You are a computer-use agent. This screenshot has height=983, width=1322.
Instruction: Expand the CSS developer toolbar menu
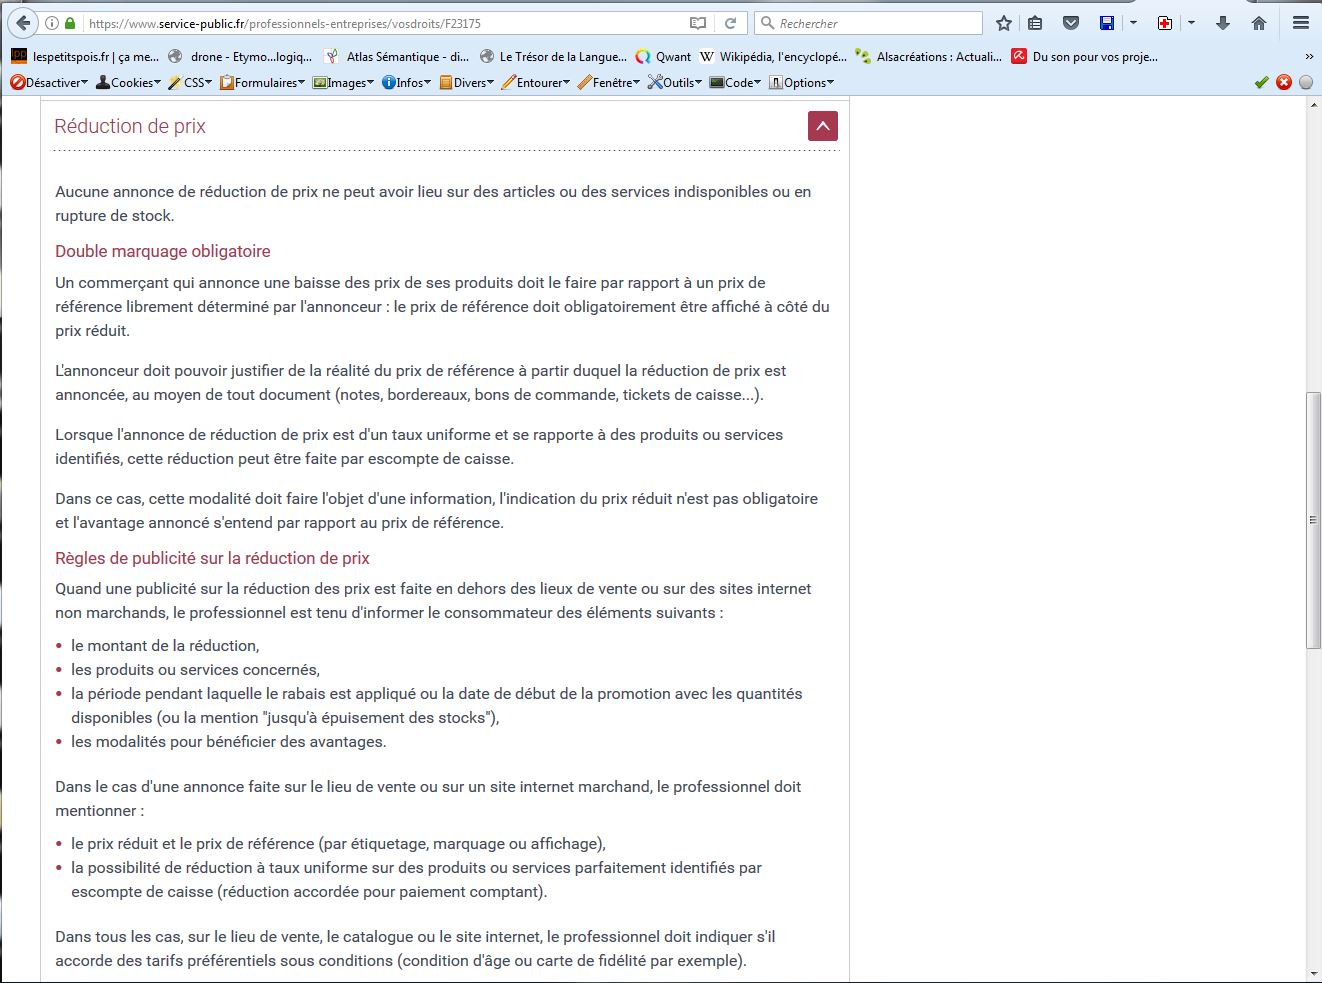pyautogui.click(x=190, y=83)
